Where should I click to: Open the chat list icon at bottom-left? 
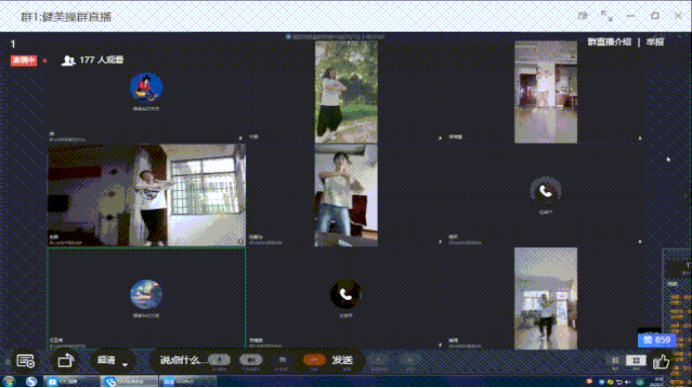(x=26, y=361)
